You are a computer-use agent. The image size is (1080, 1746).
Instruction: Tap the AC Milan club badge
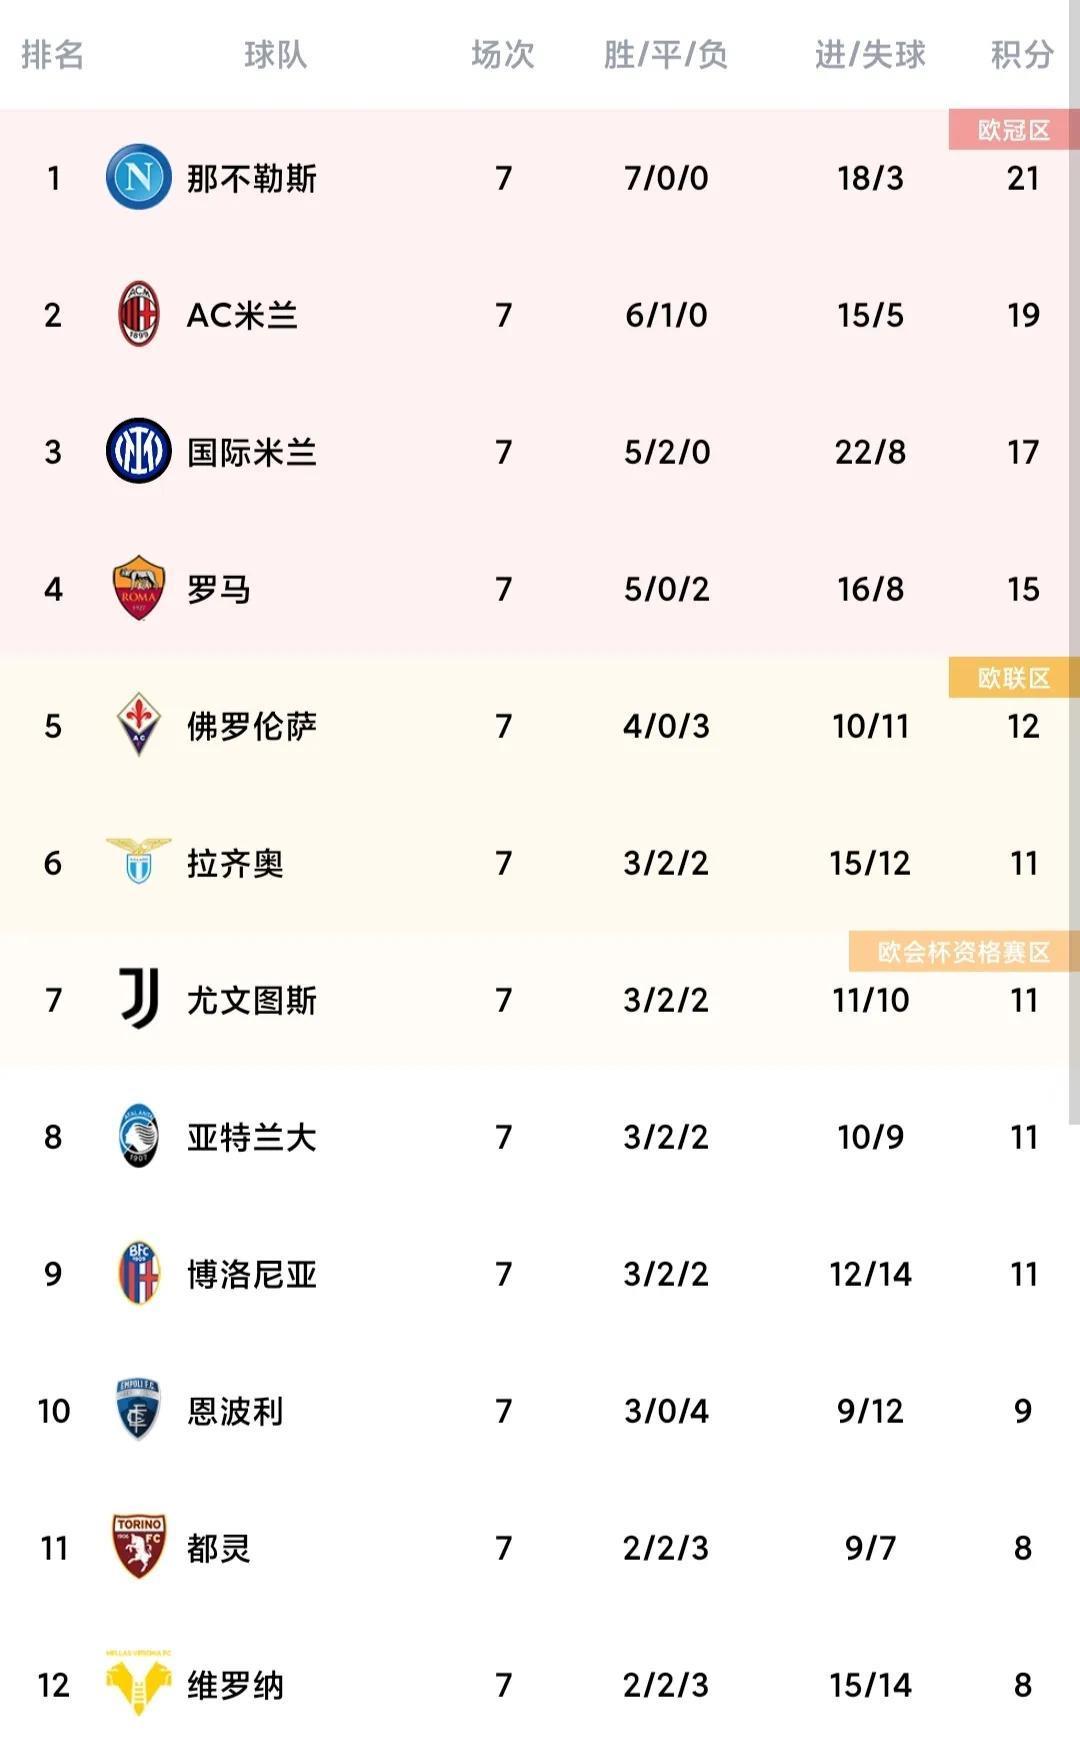(138, 314)
